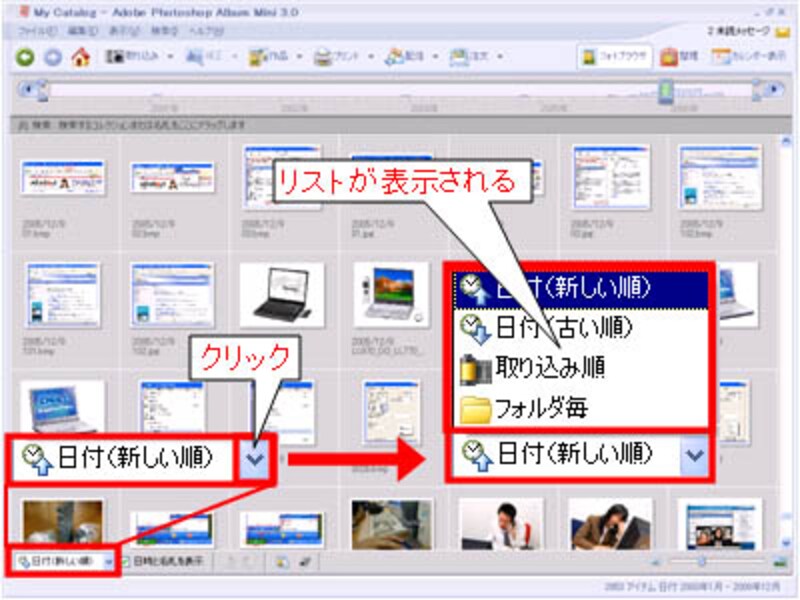Choose フォルダ毎 in the sort list

click(580, 408)
